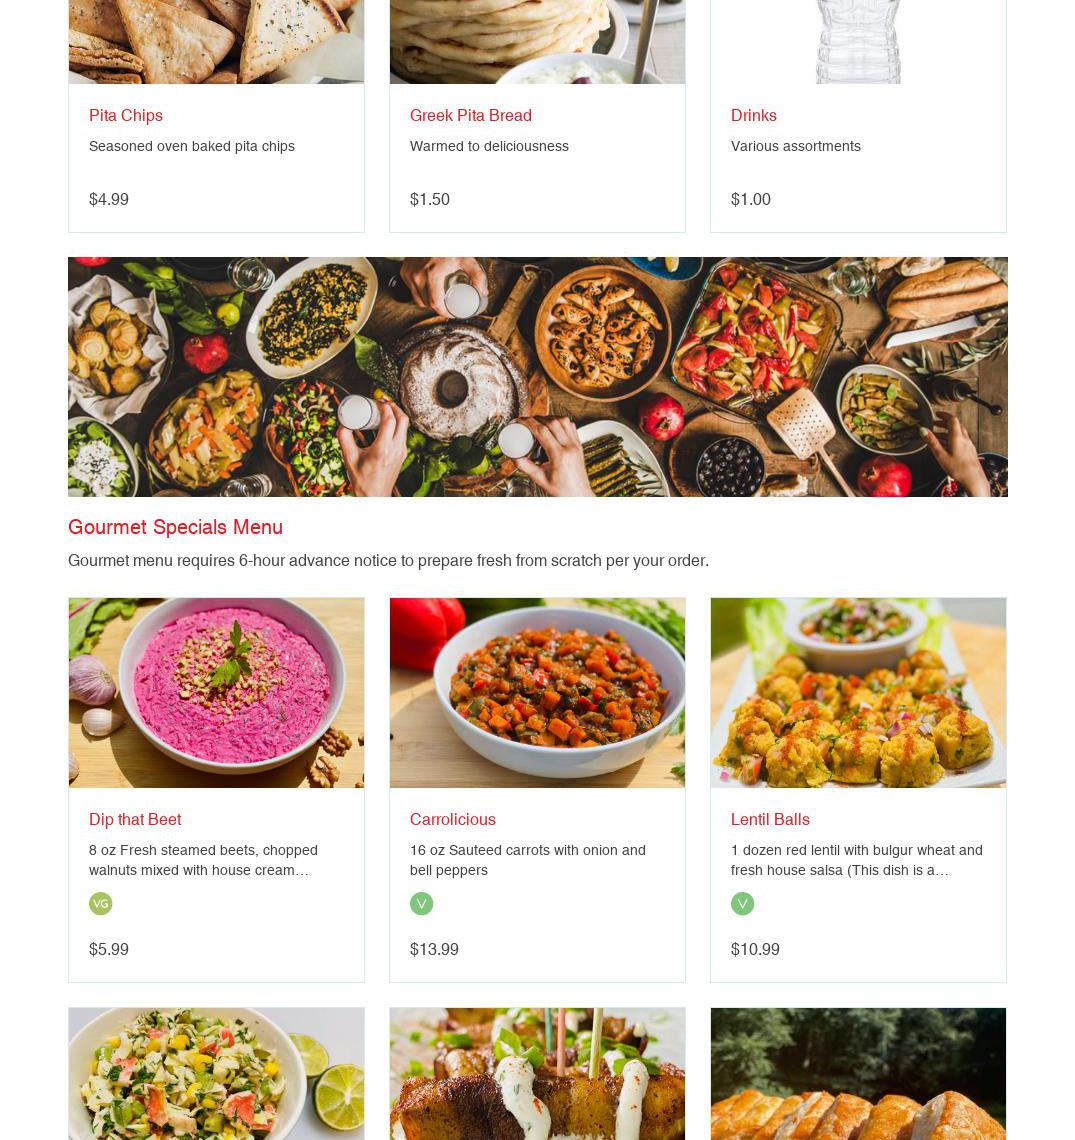Viewport: 1075px width, 1140px height.
Task: Click the $13.99 price on Carrolicious card
Action: pyautogui.click(x=434, y=950)
